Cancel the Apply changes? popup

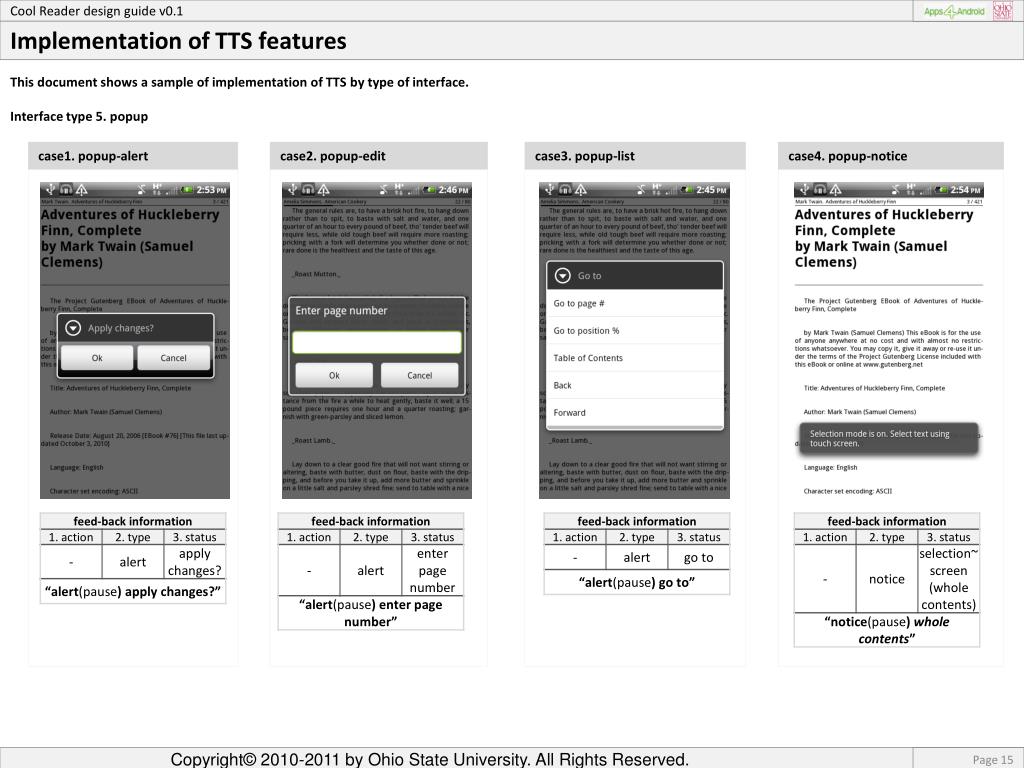point(173,358)
